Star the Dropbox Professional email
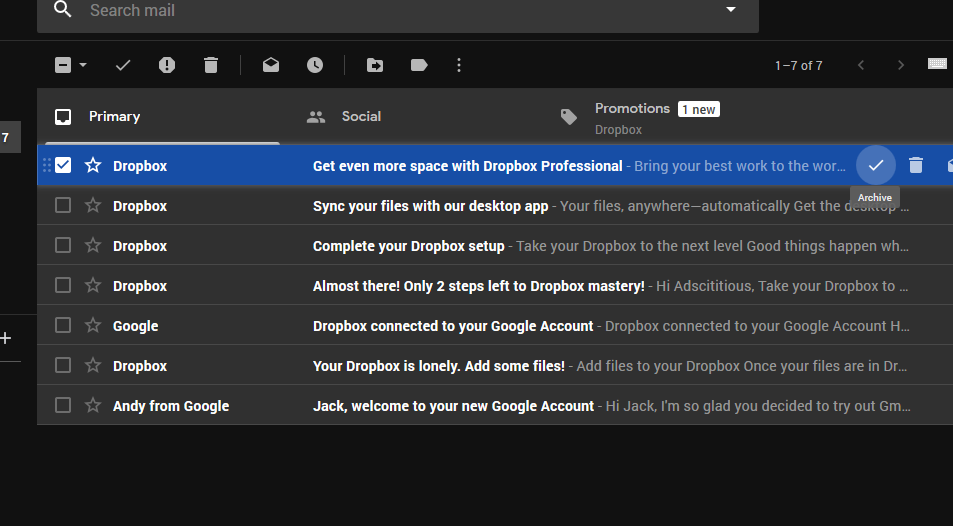Image resolution: width=953 pixels, height=526 pixels. point(93,165)
